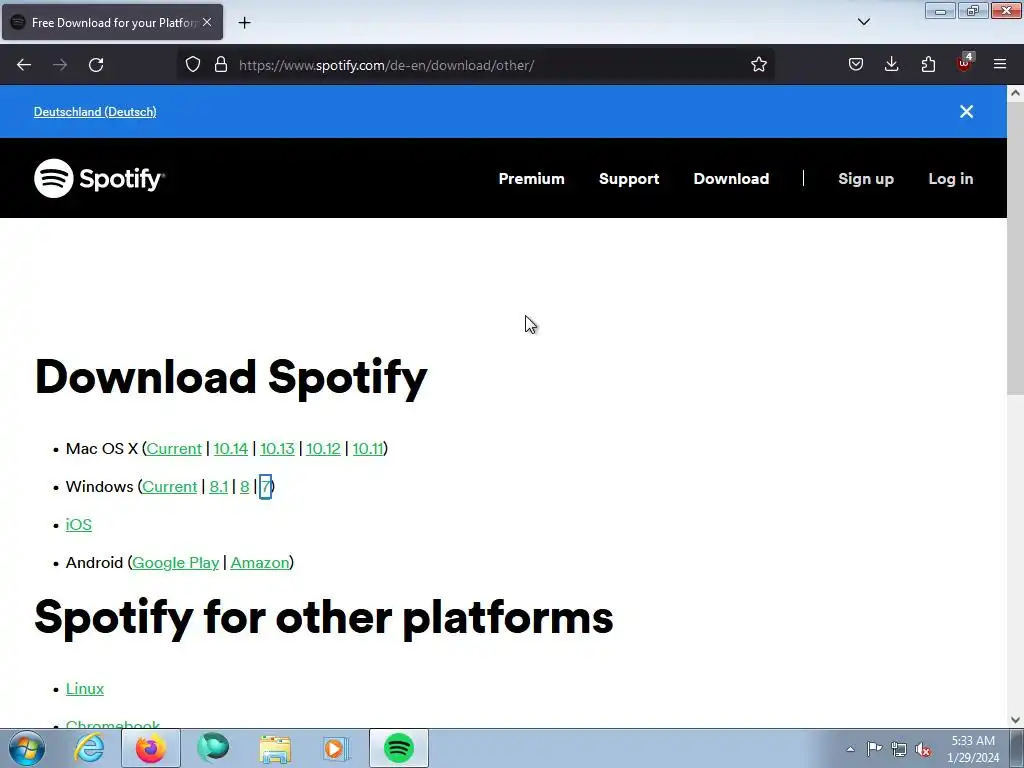Open the Support navigation item
Image resolution: width=1024 pixels, height=768 pixels.
(629, 179)
